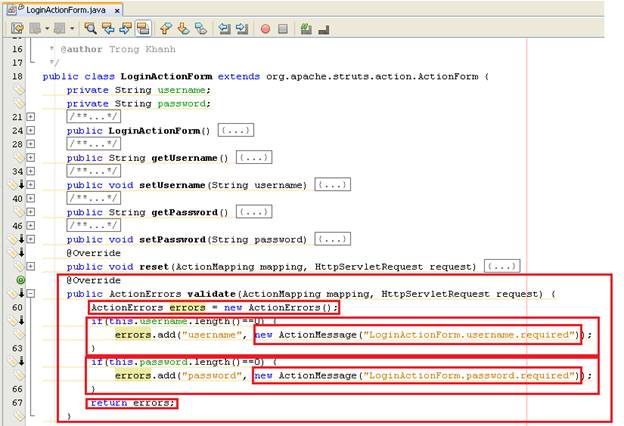Jump to Next Bookmark via toolbar icon
This screenshot has width=624, height=426.
(x=183, y=29)
